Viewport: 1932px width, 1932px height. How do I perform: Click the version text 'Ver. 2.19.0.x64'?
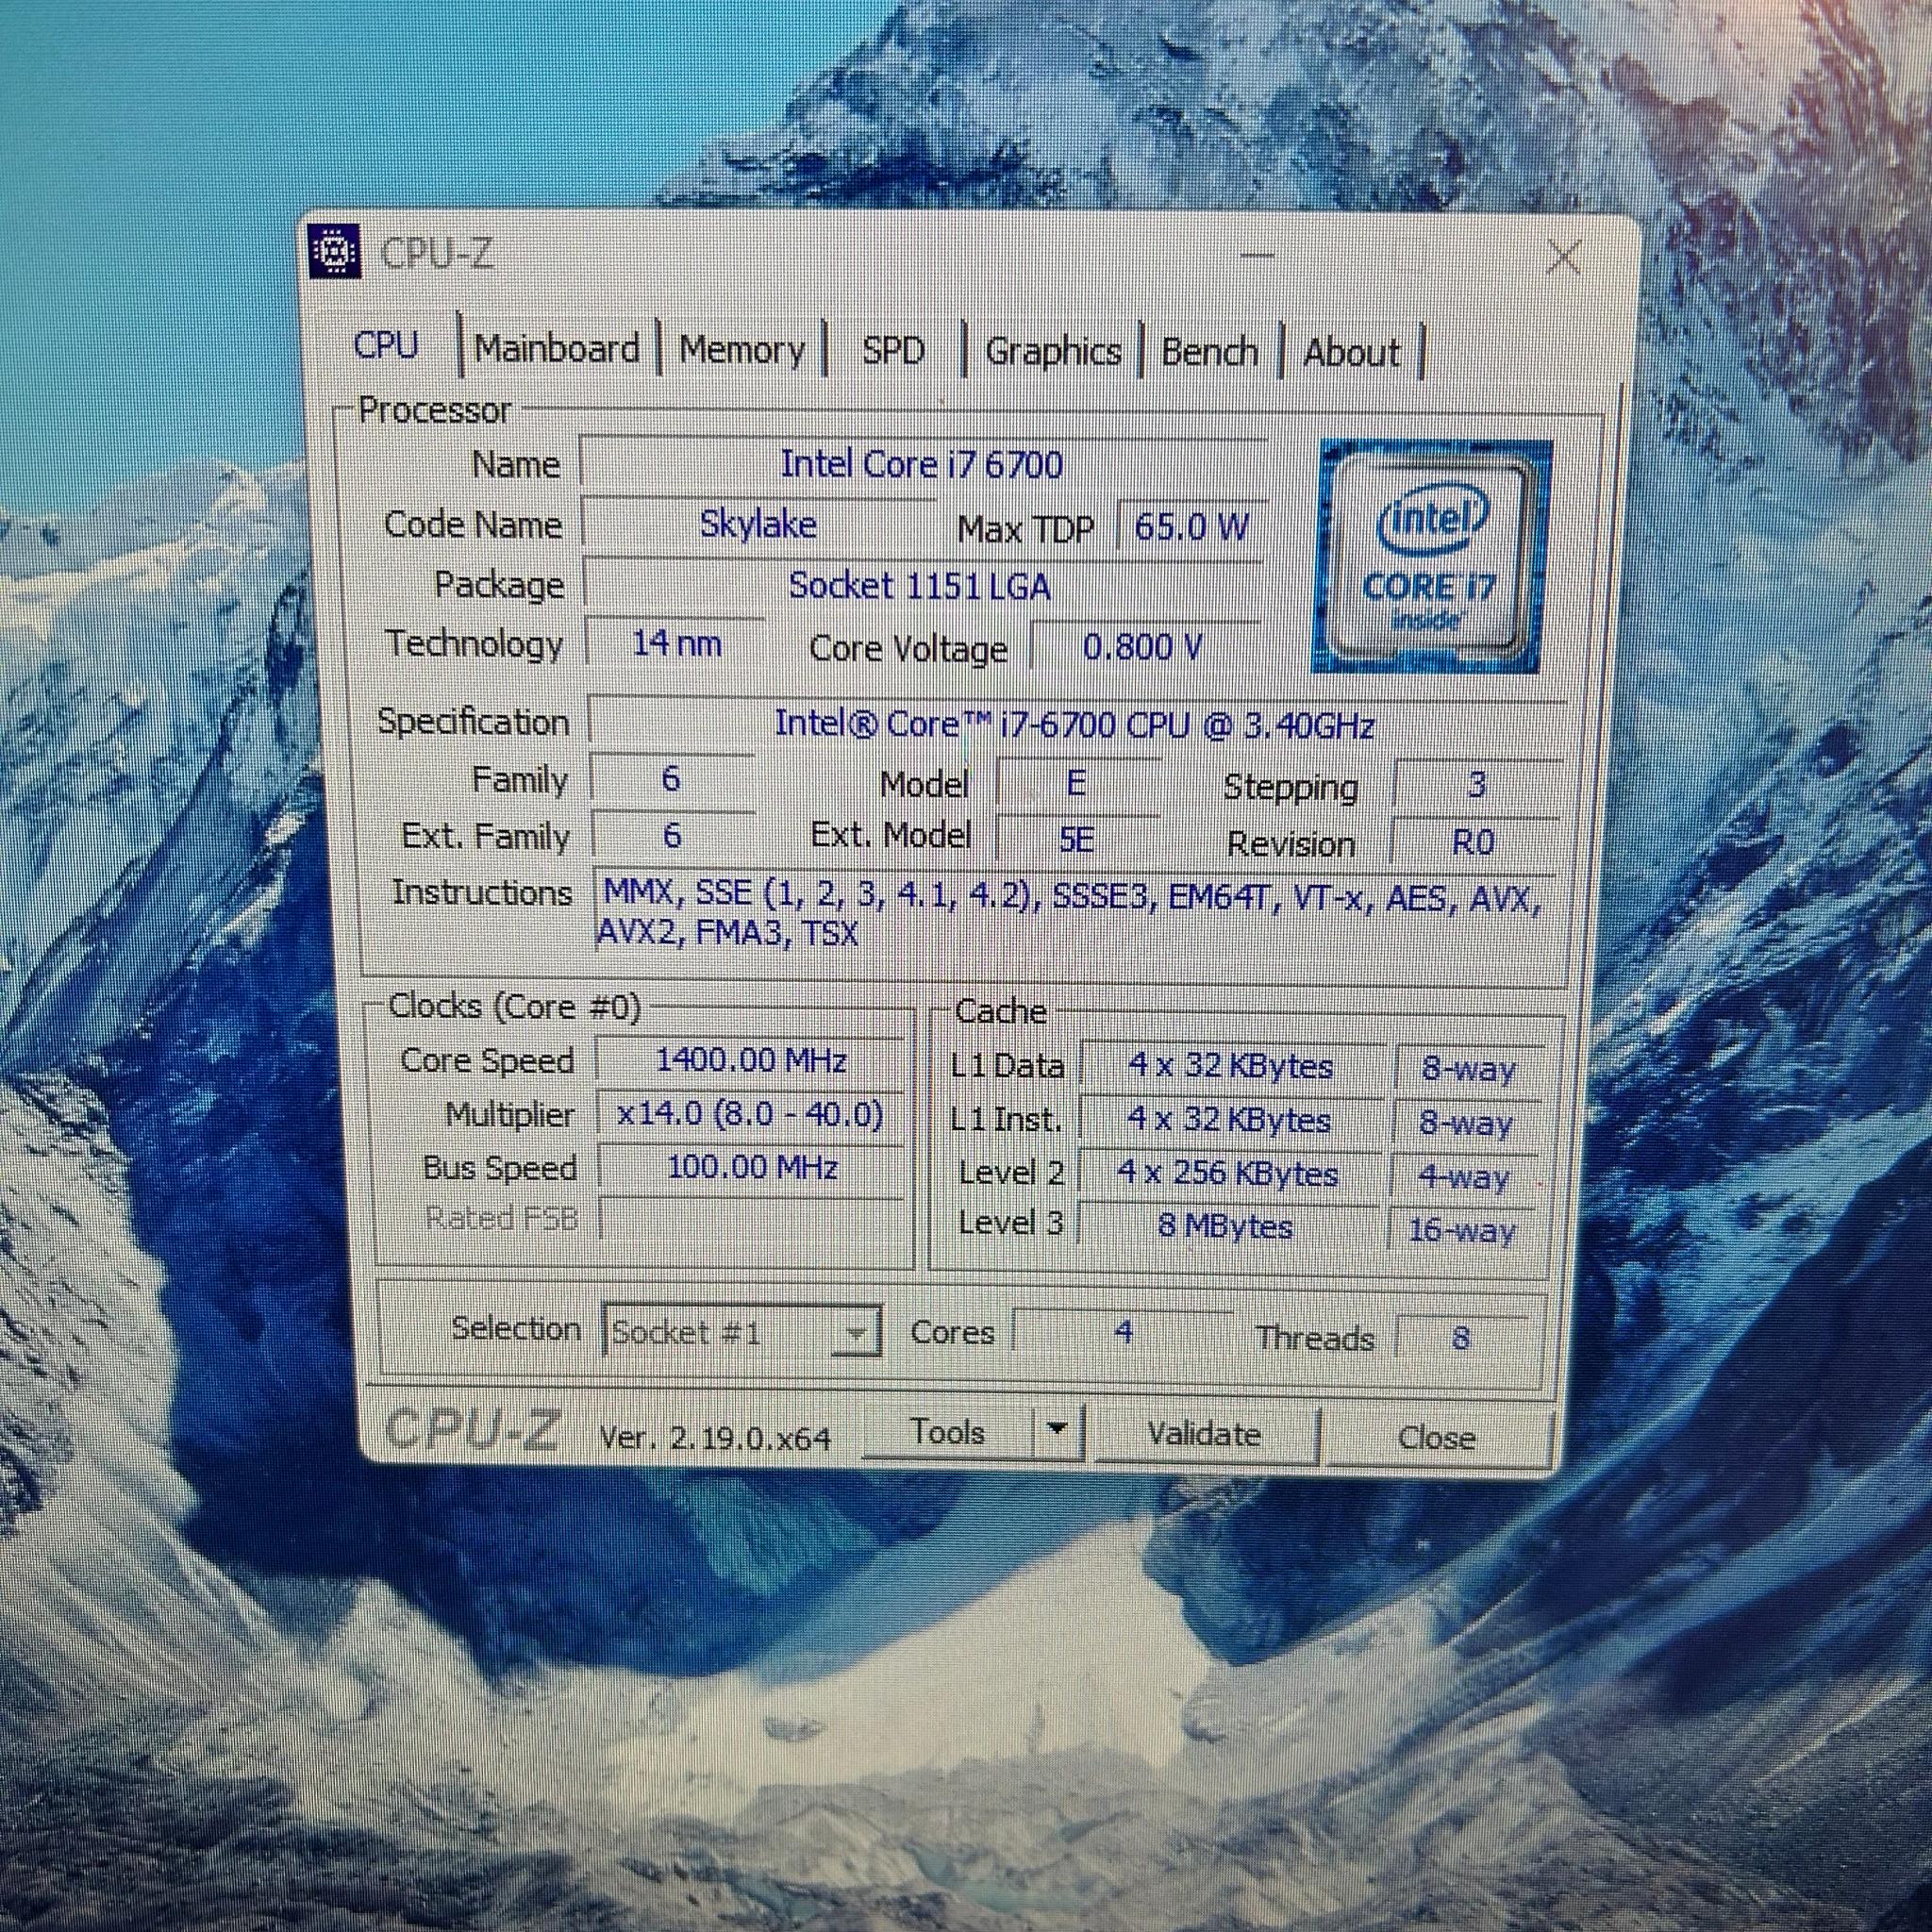coord(715,1438)
